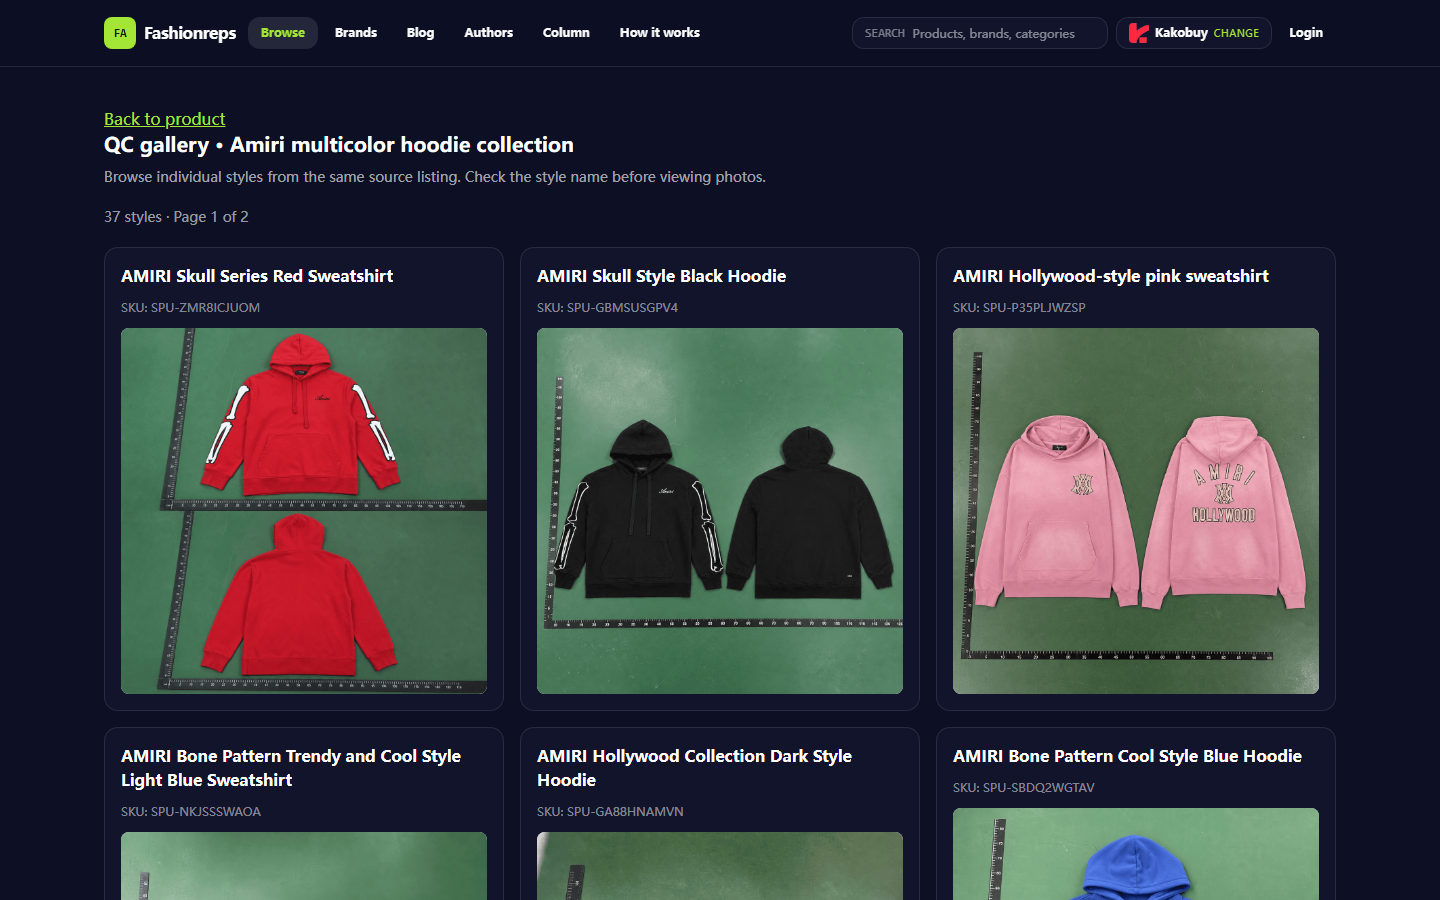
Task: Click the QC gallery page heading
Action: pyautogui.click(x=339, y=145)
